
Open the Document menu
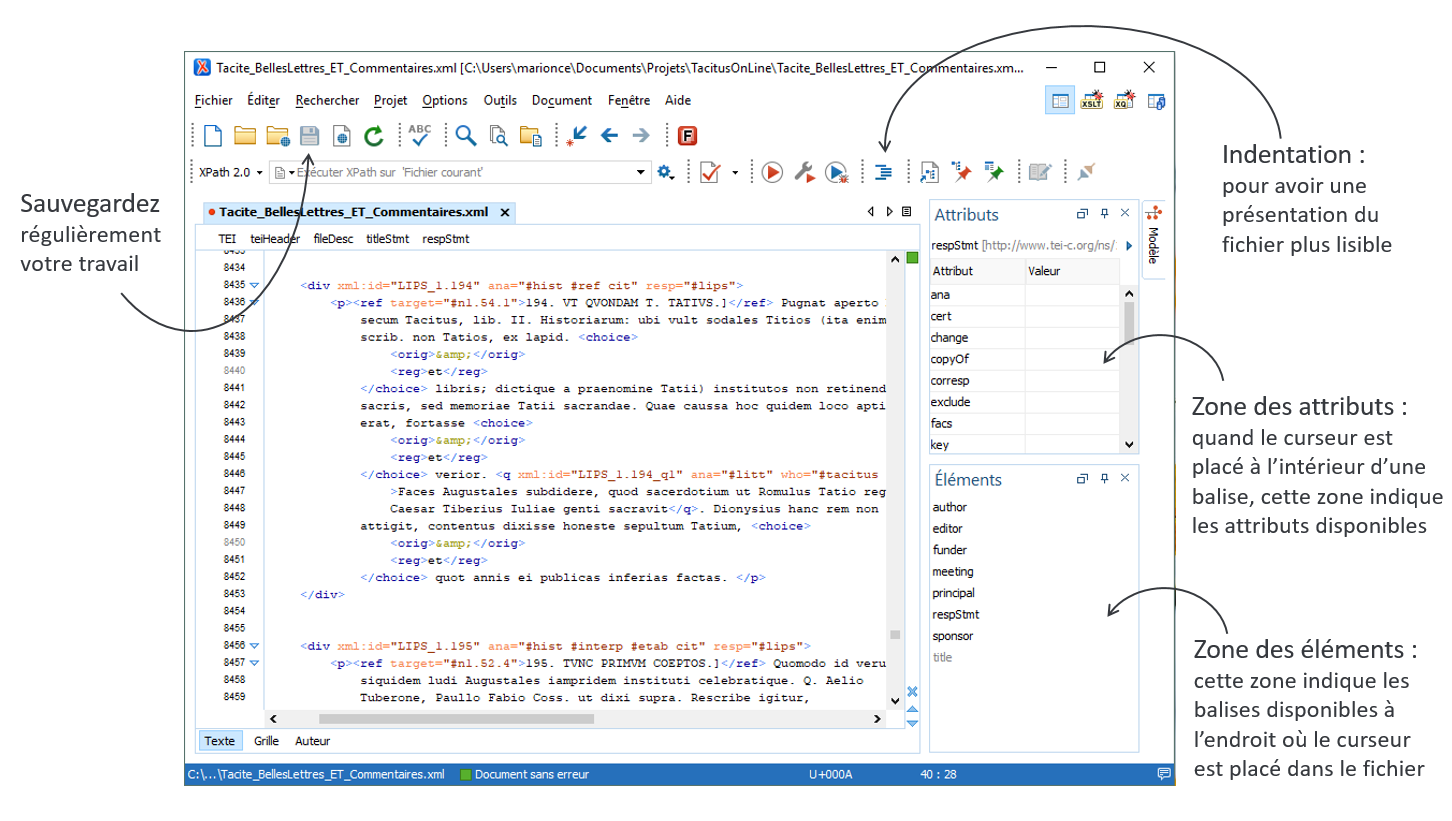[561, 100]
